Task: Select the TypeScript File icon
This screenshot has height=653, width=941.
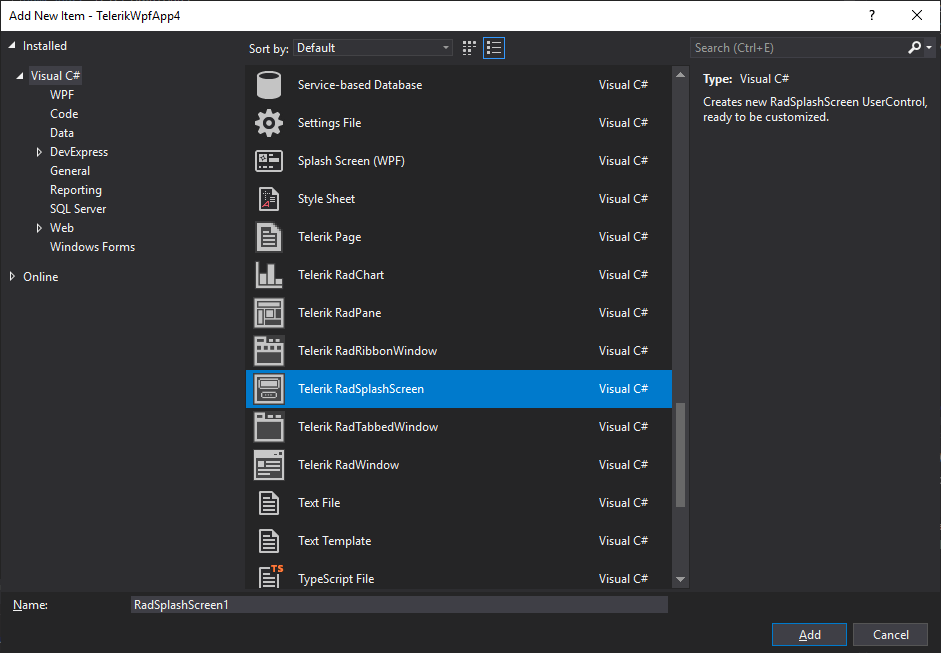Action: (268, 578)
